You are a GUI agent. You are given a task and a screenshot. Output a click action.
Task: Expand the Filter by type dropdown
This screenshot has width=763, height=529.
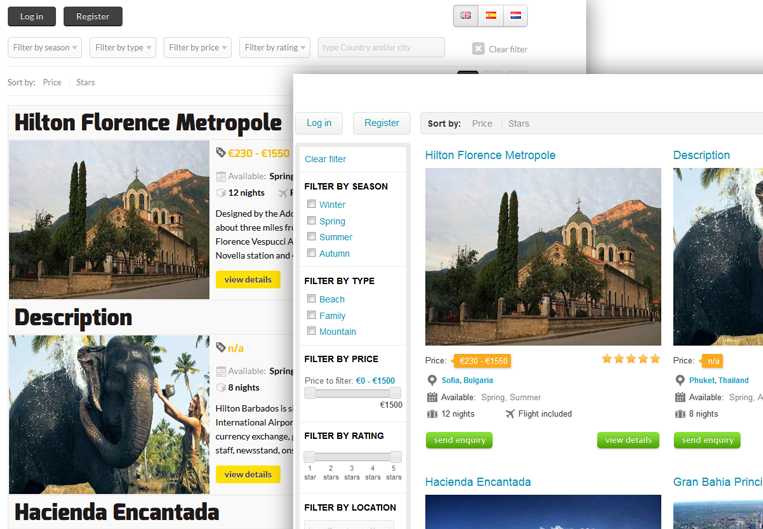(123, 48)
